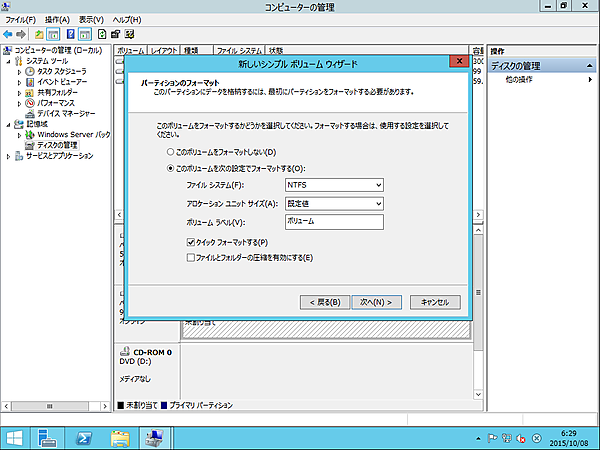
Task: Select このボリュームをフォーマットしない radio option
Action: pos(170,151)
